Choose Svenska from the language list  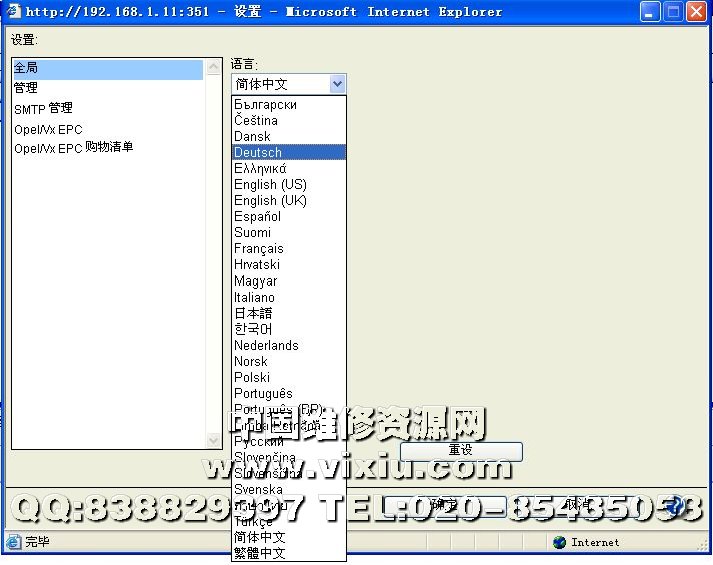[x=289, y=490]
